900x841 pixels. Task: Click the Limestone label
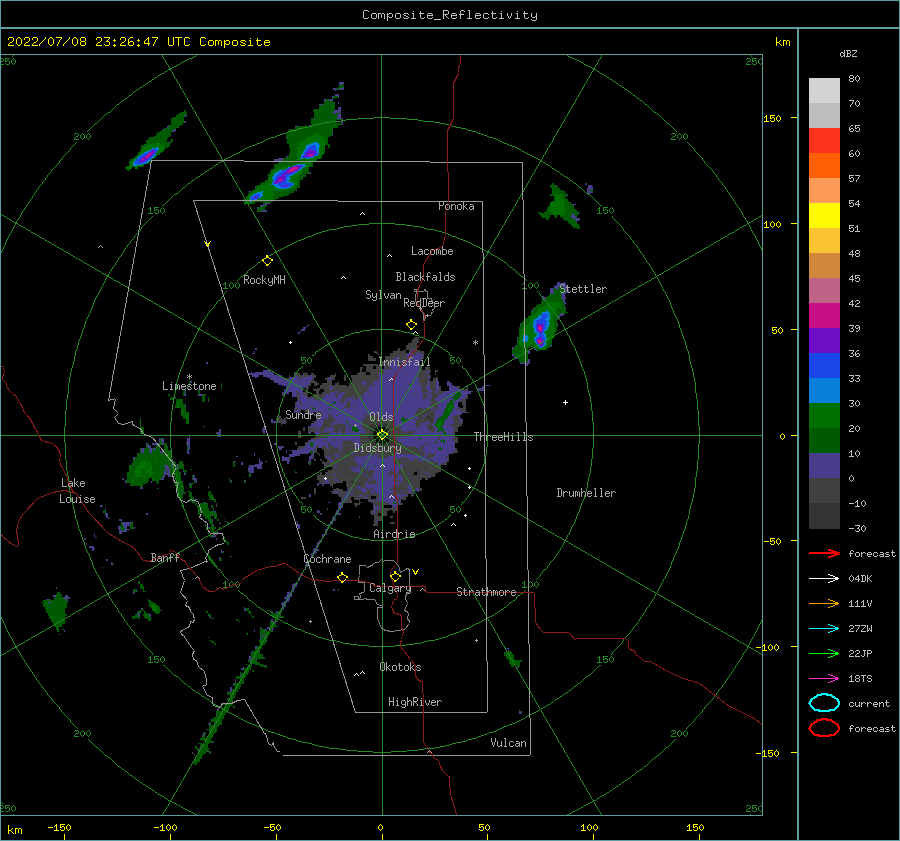[x=189, y=386]
